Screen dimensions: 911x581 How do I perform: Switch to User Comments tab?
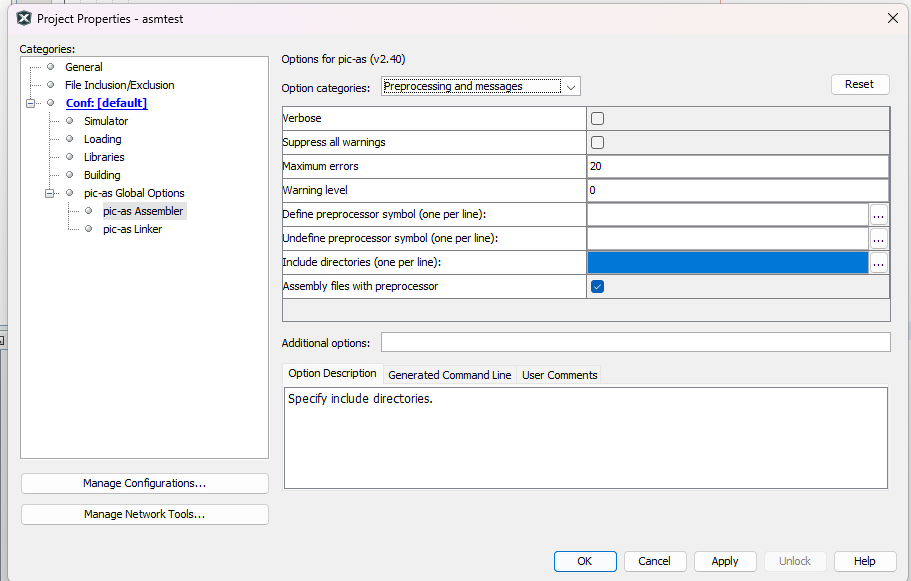pos(559,375)
